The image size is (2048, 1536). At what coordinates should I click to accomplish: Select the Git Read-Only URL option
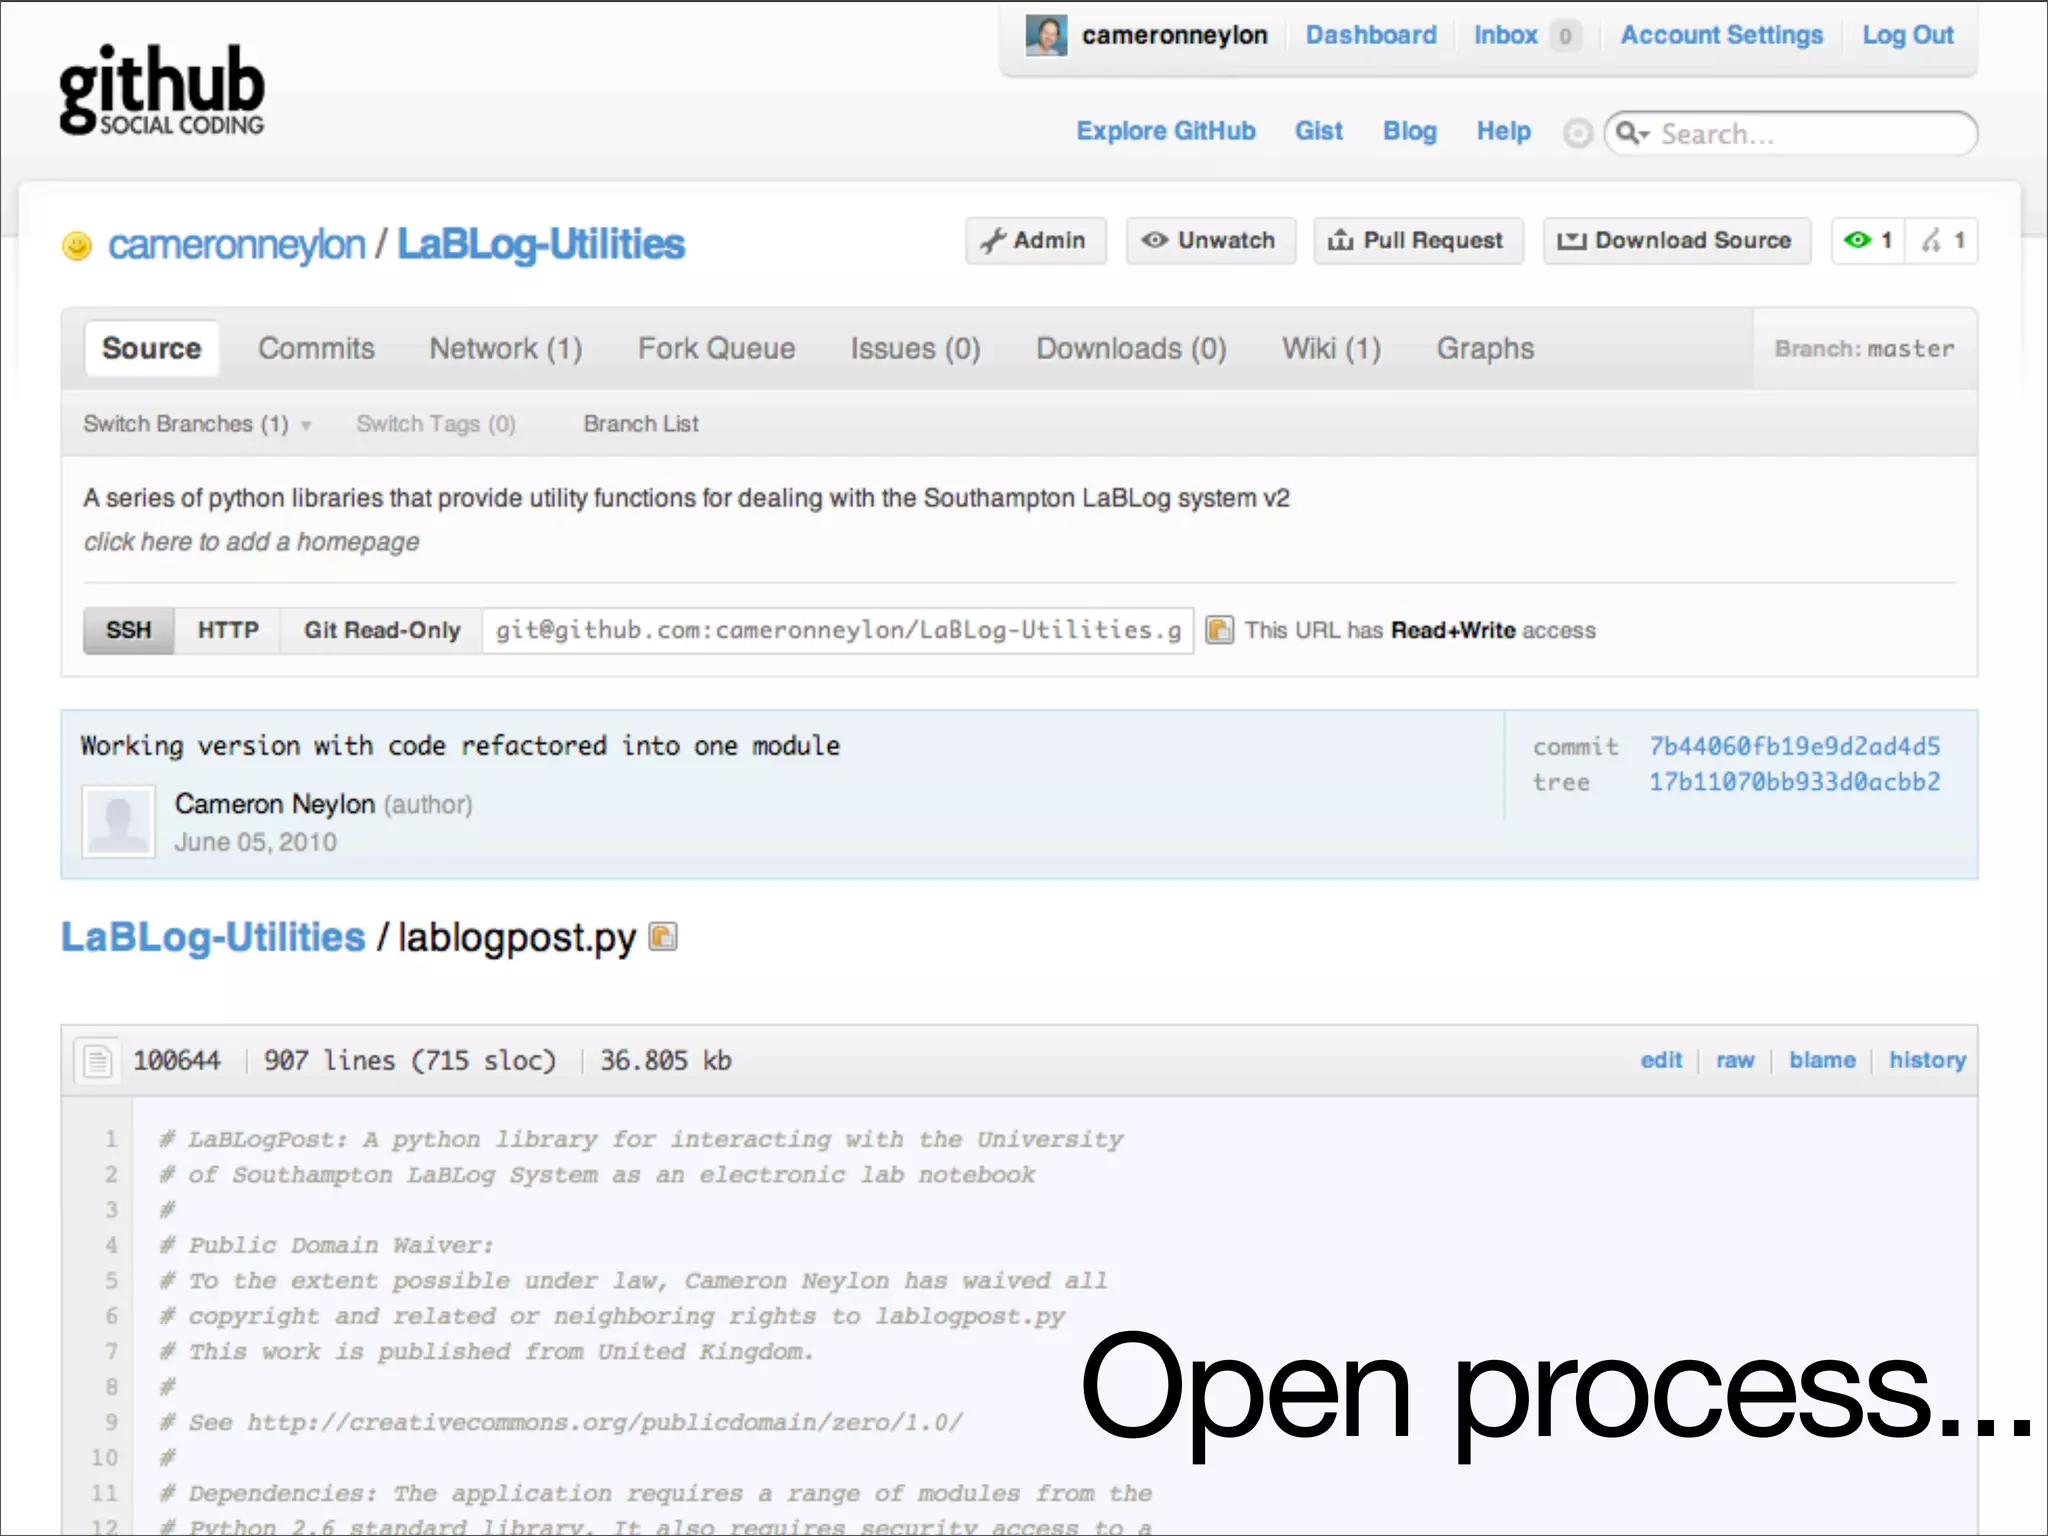tap(382, 630)
